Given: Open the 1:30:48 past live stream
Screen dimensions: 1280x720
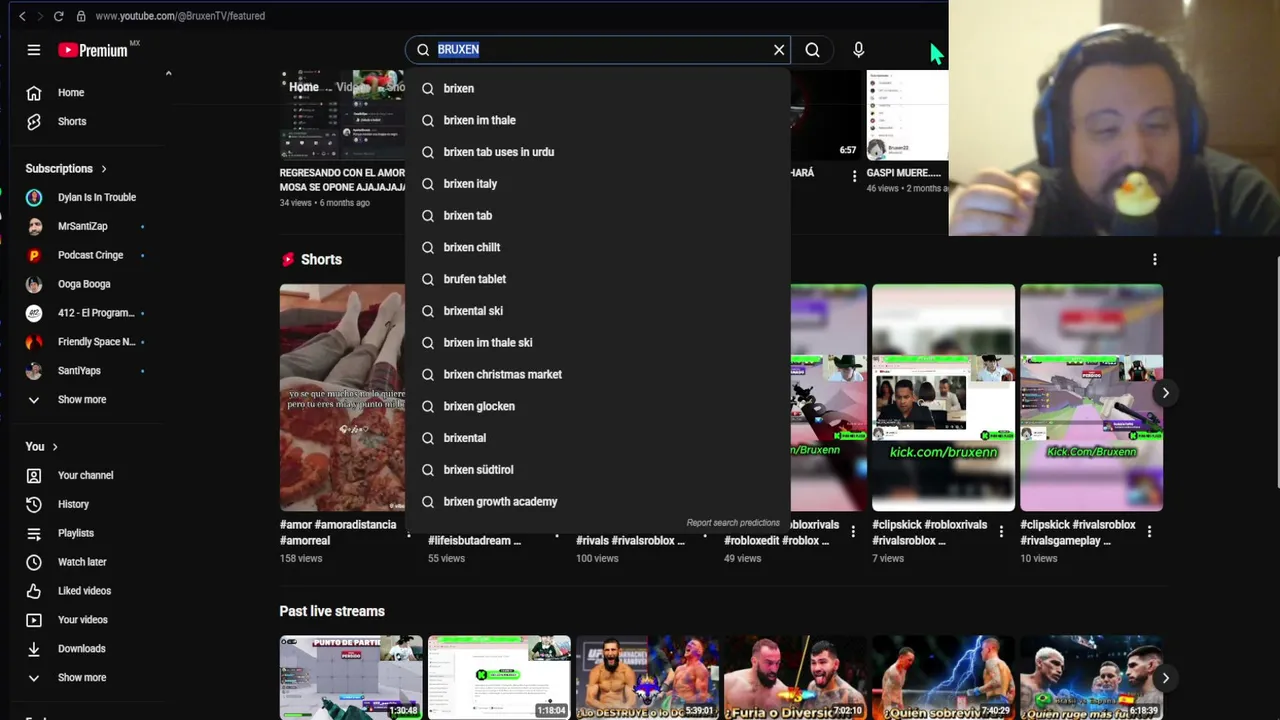Looking at the screenshot, I should (x=351, y=677).
